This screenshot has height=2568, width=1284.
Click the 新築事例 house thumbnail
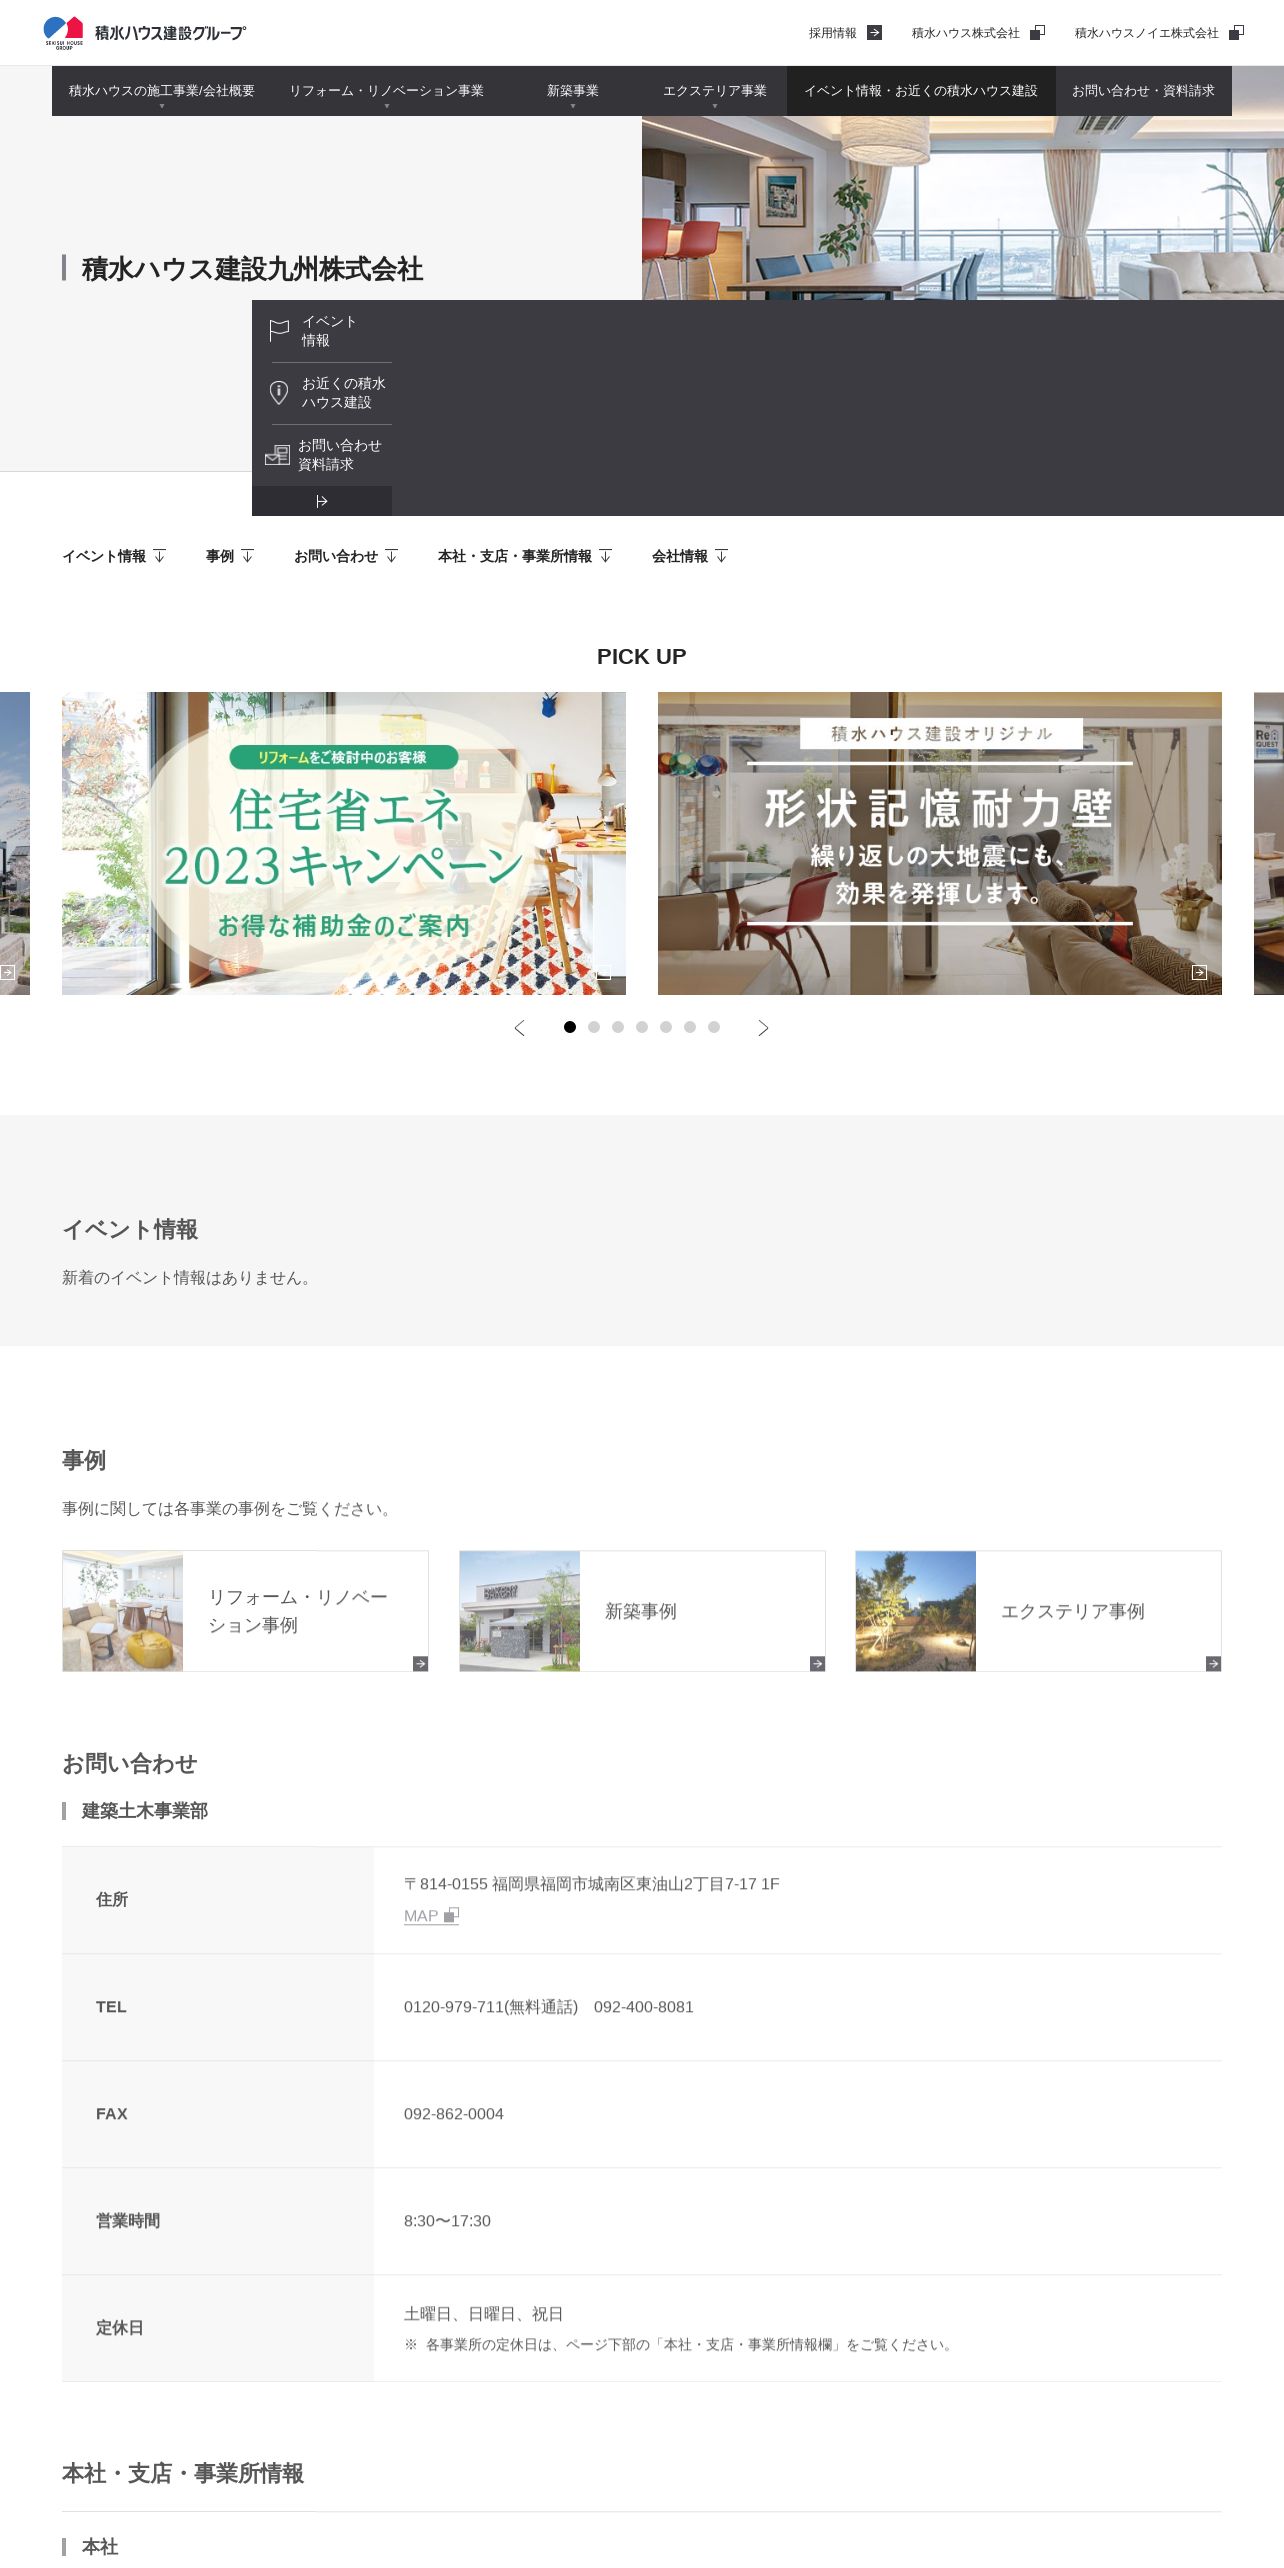click(520, 1611)
